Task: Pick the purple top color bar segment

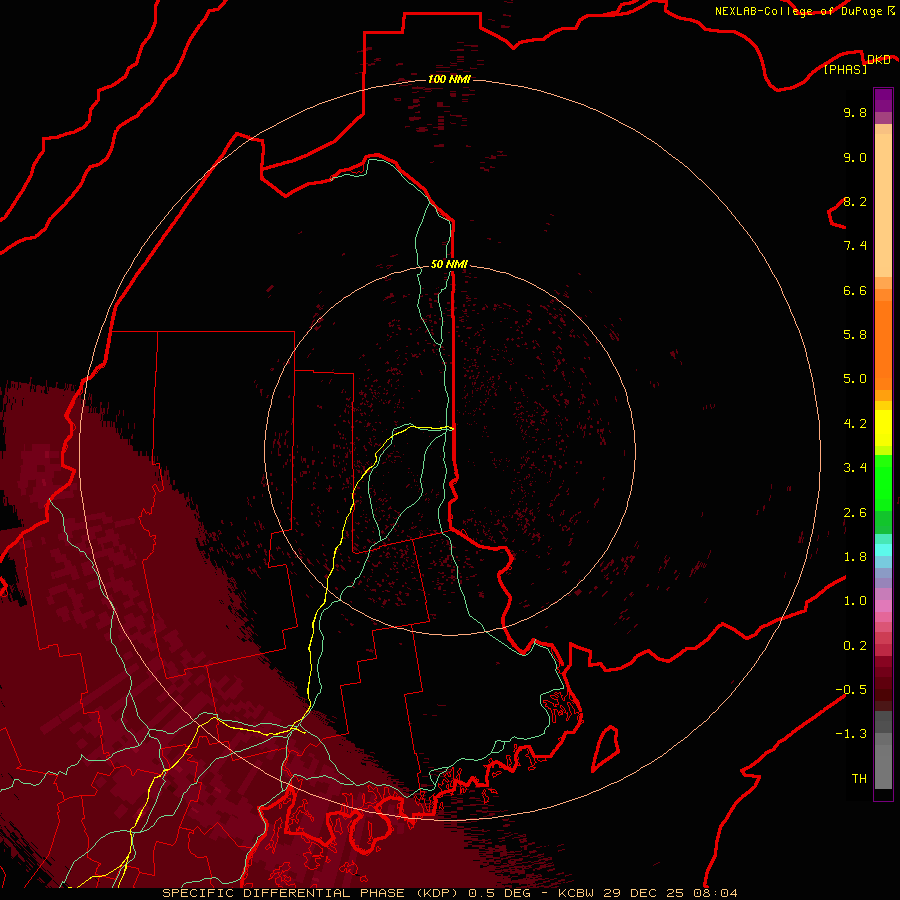Action: click(x=883, y=100)
